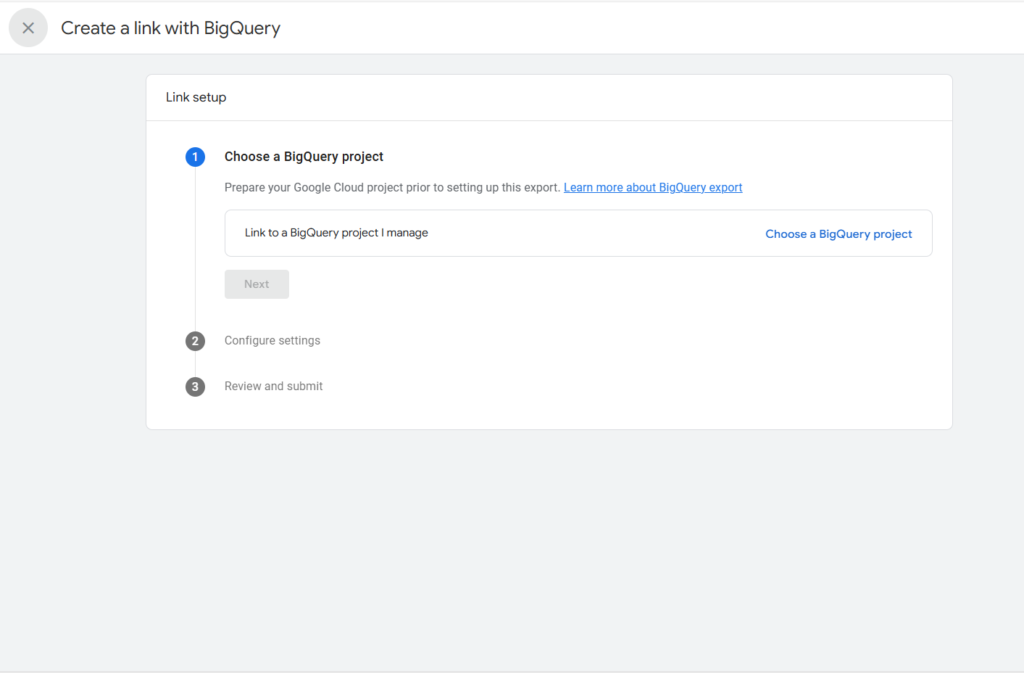Click Choose a BigQuery project link

click(x=838, y=234)
